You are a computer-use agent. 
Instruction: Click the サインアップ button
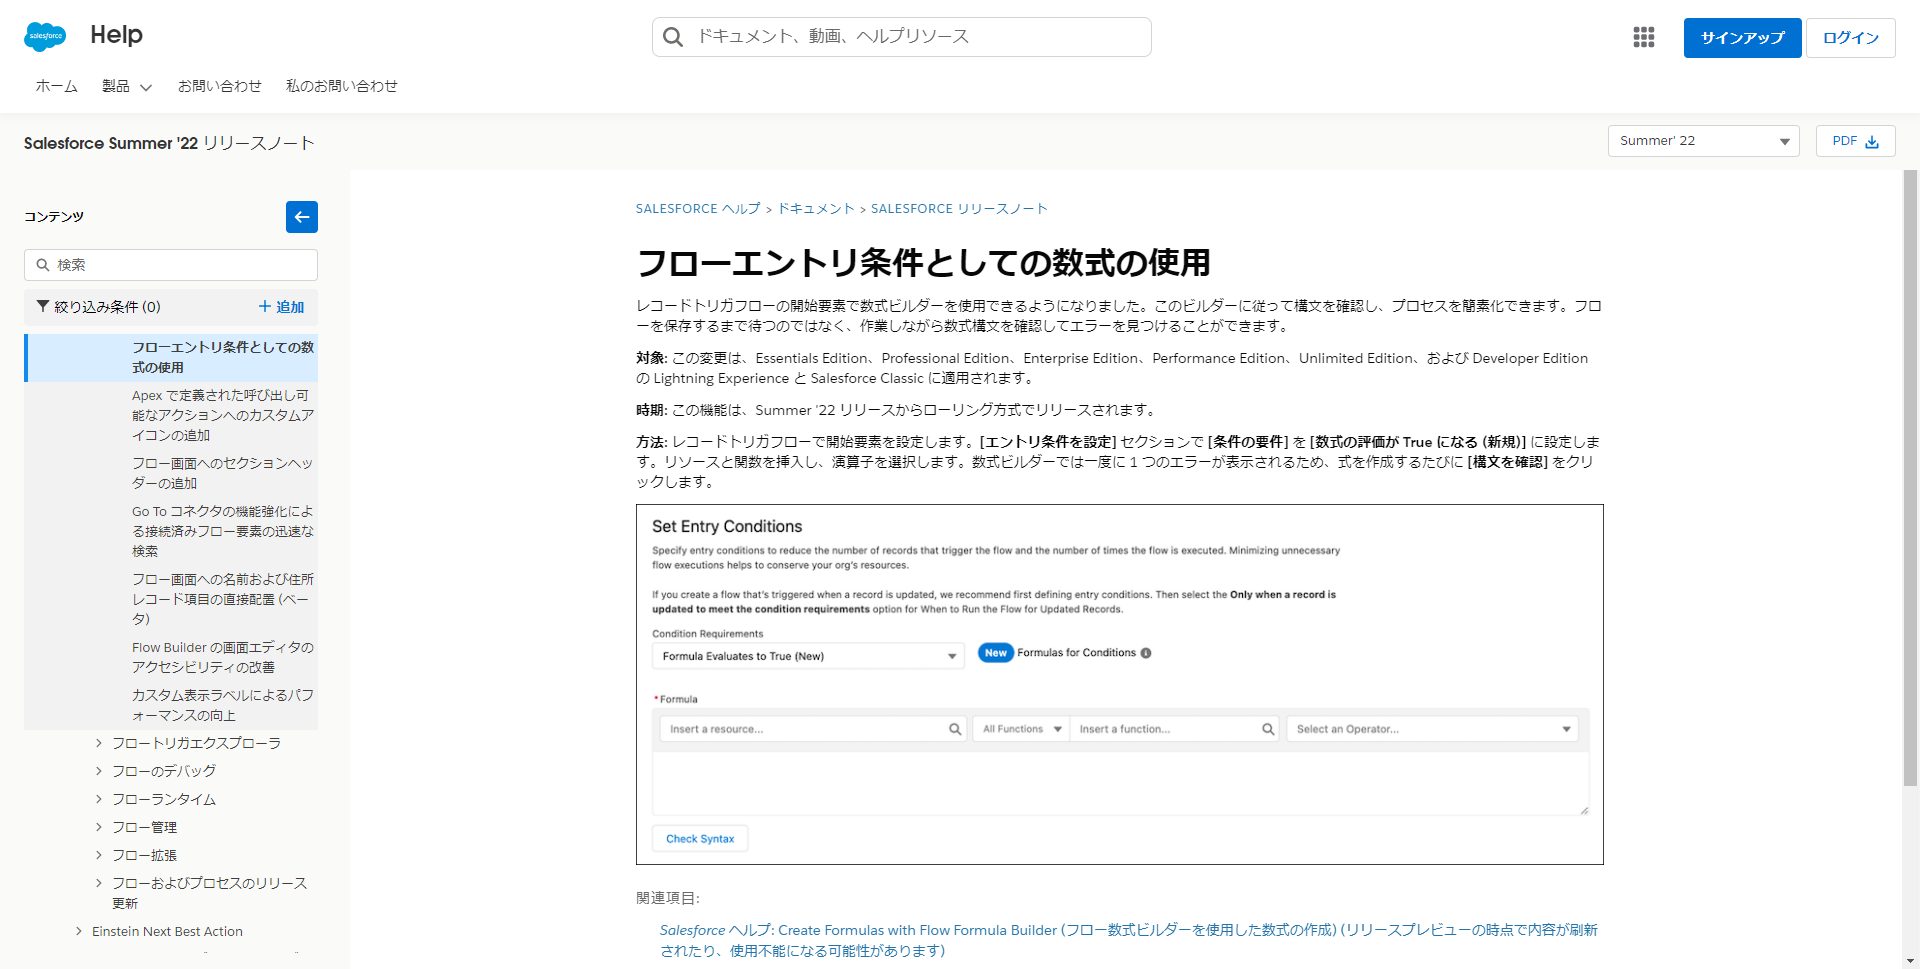click(1743, 38)
